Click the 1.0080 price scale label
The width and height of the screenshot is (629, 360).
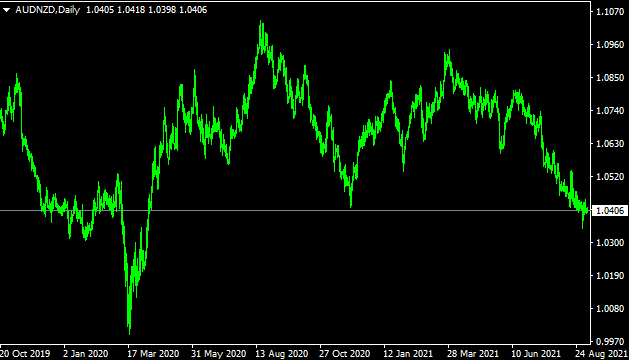tap(610, 308)
